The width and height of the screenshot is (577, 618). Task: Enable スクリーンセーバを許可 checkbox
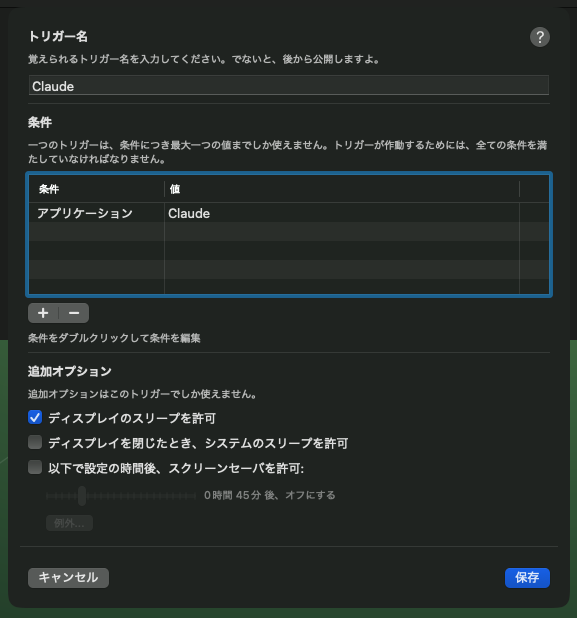pos(35,467)
